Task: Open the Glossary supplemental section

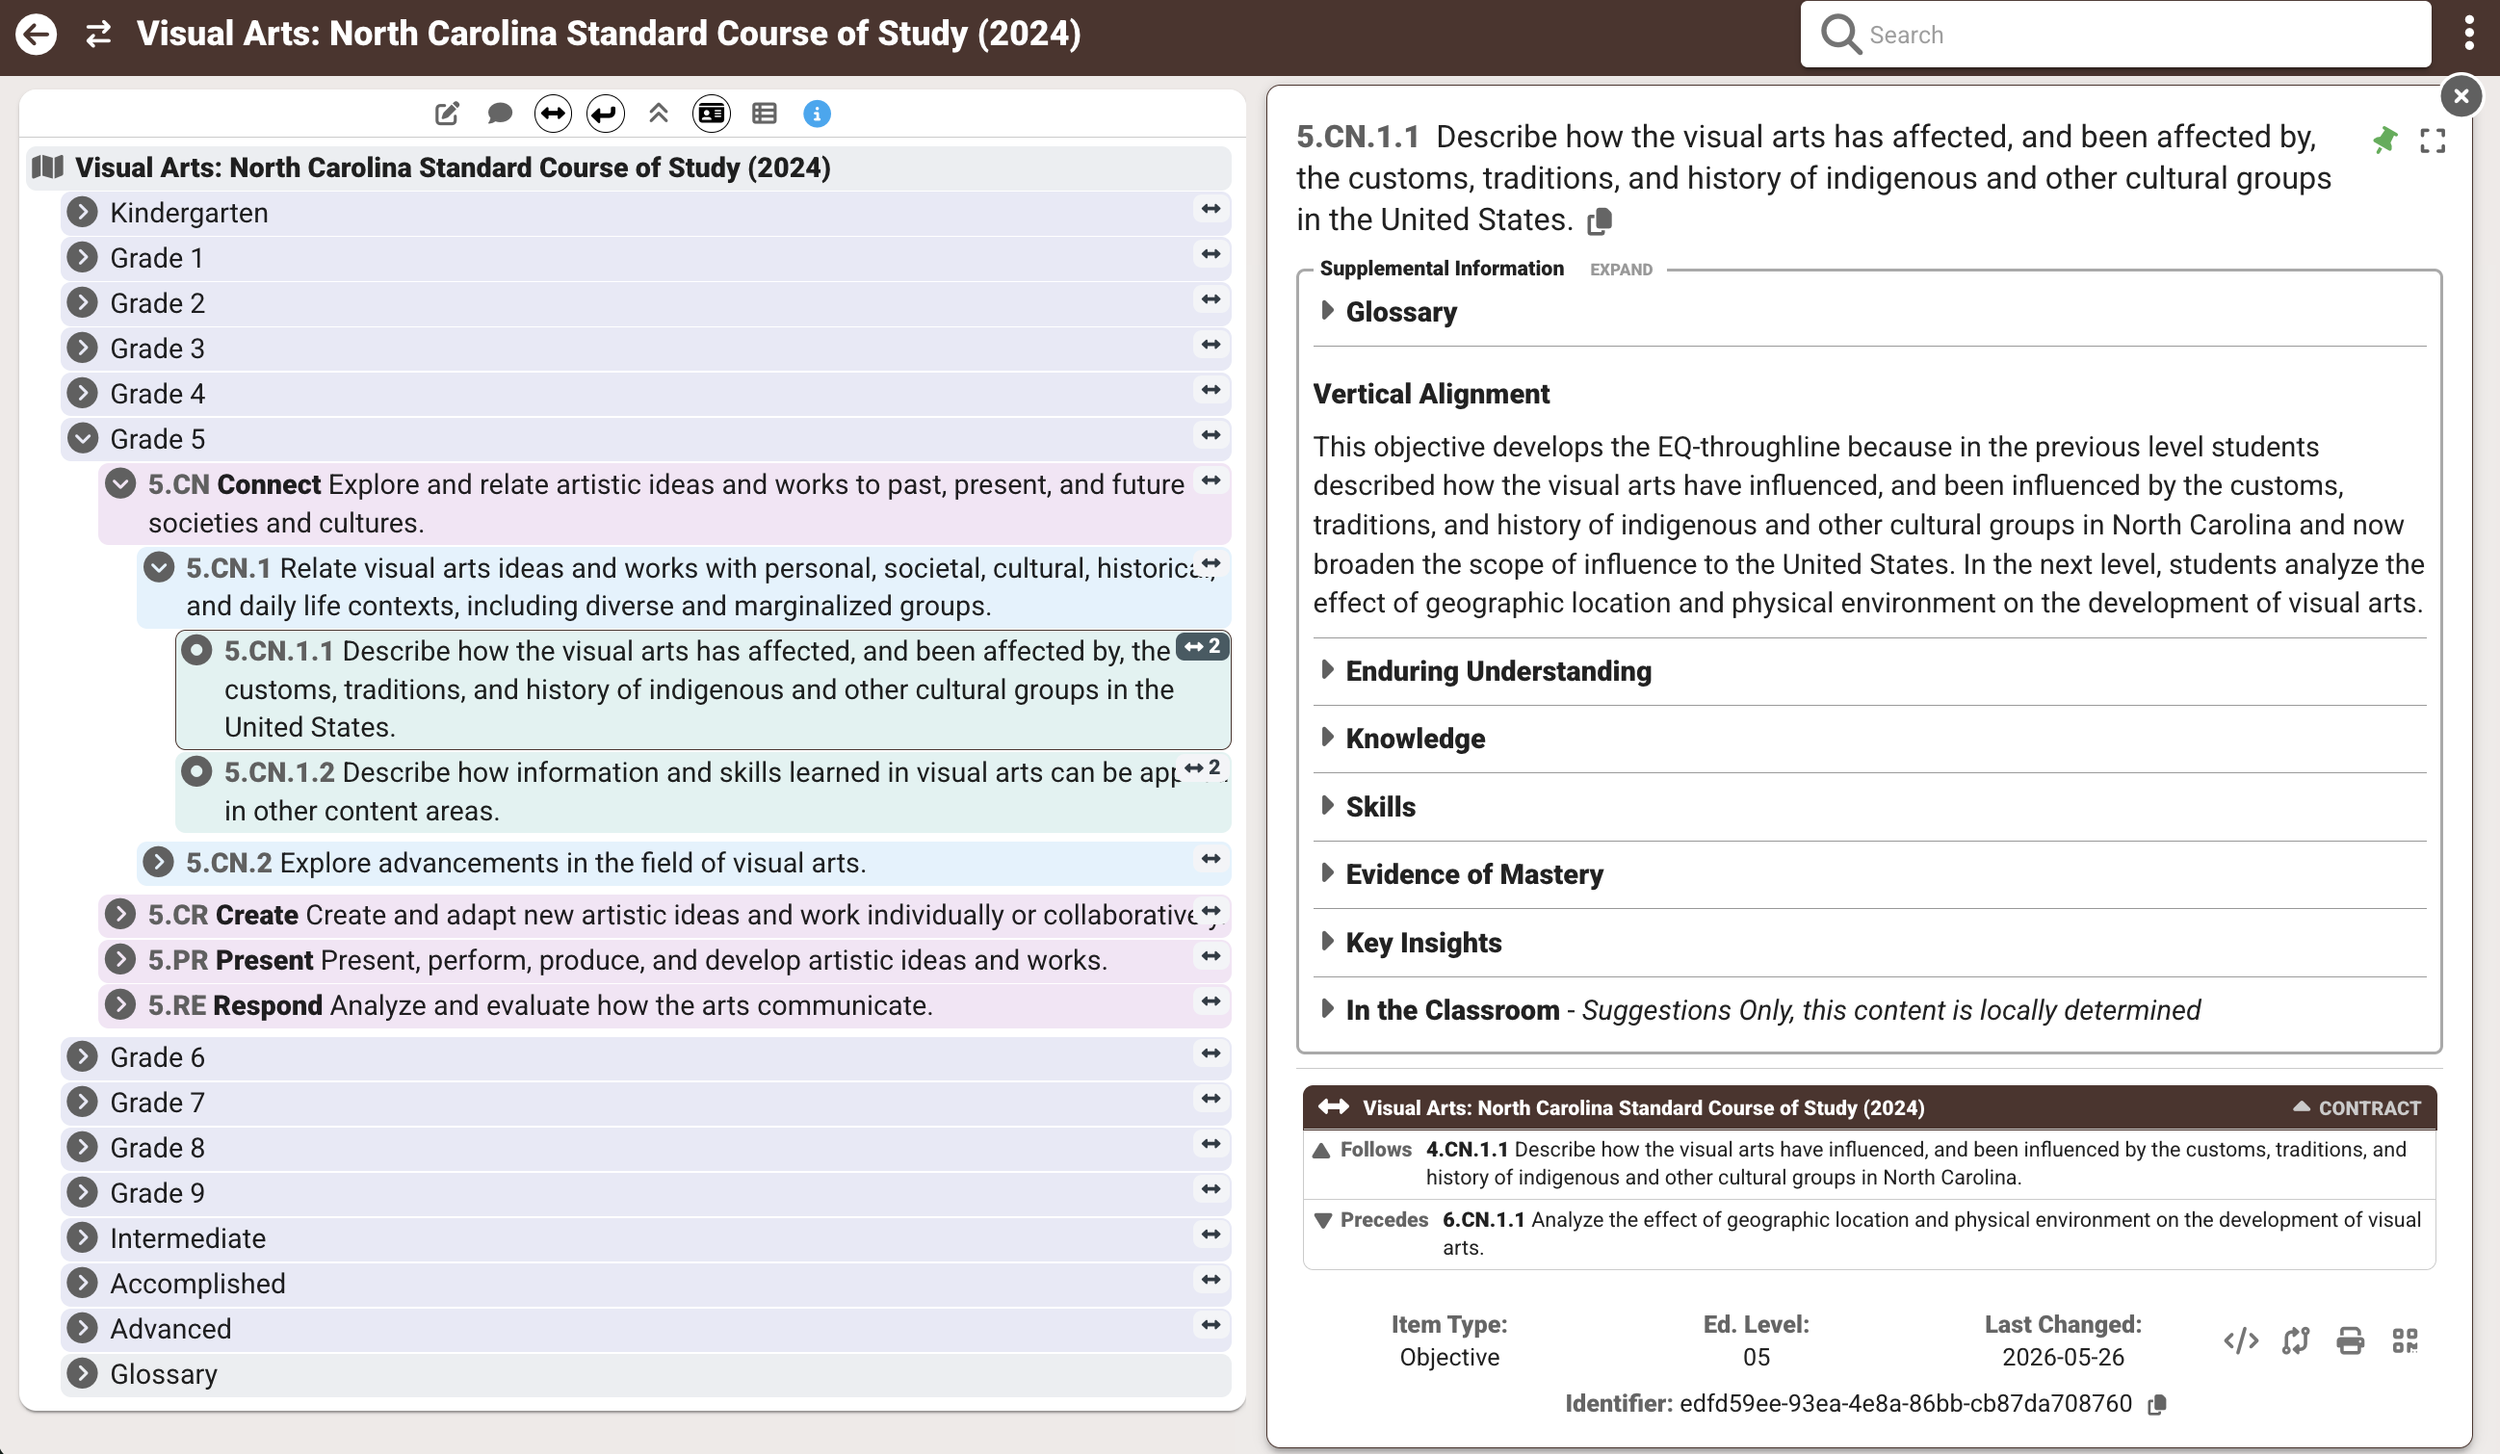Action: click(x=1400, y=312)
